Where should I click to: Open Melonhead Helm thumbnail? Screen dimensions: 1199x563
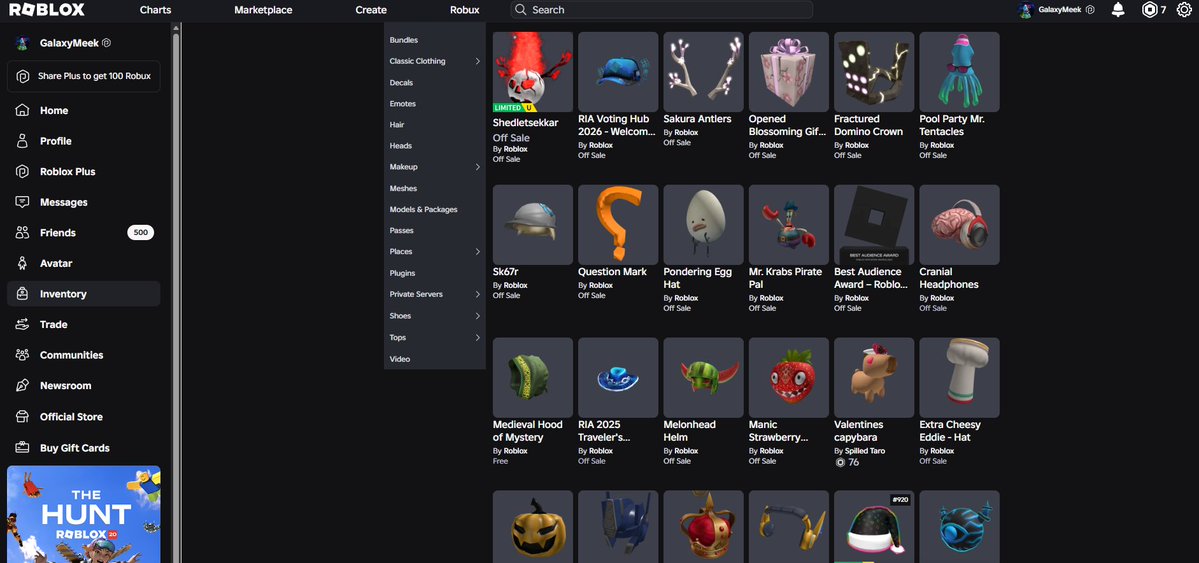[703, 378]
